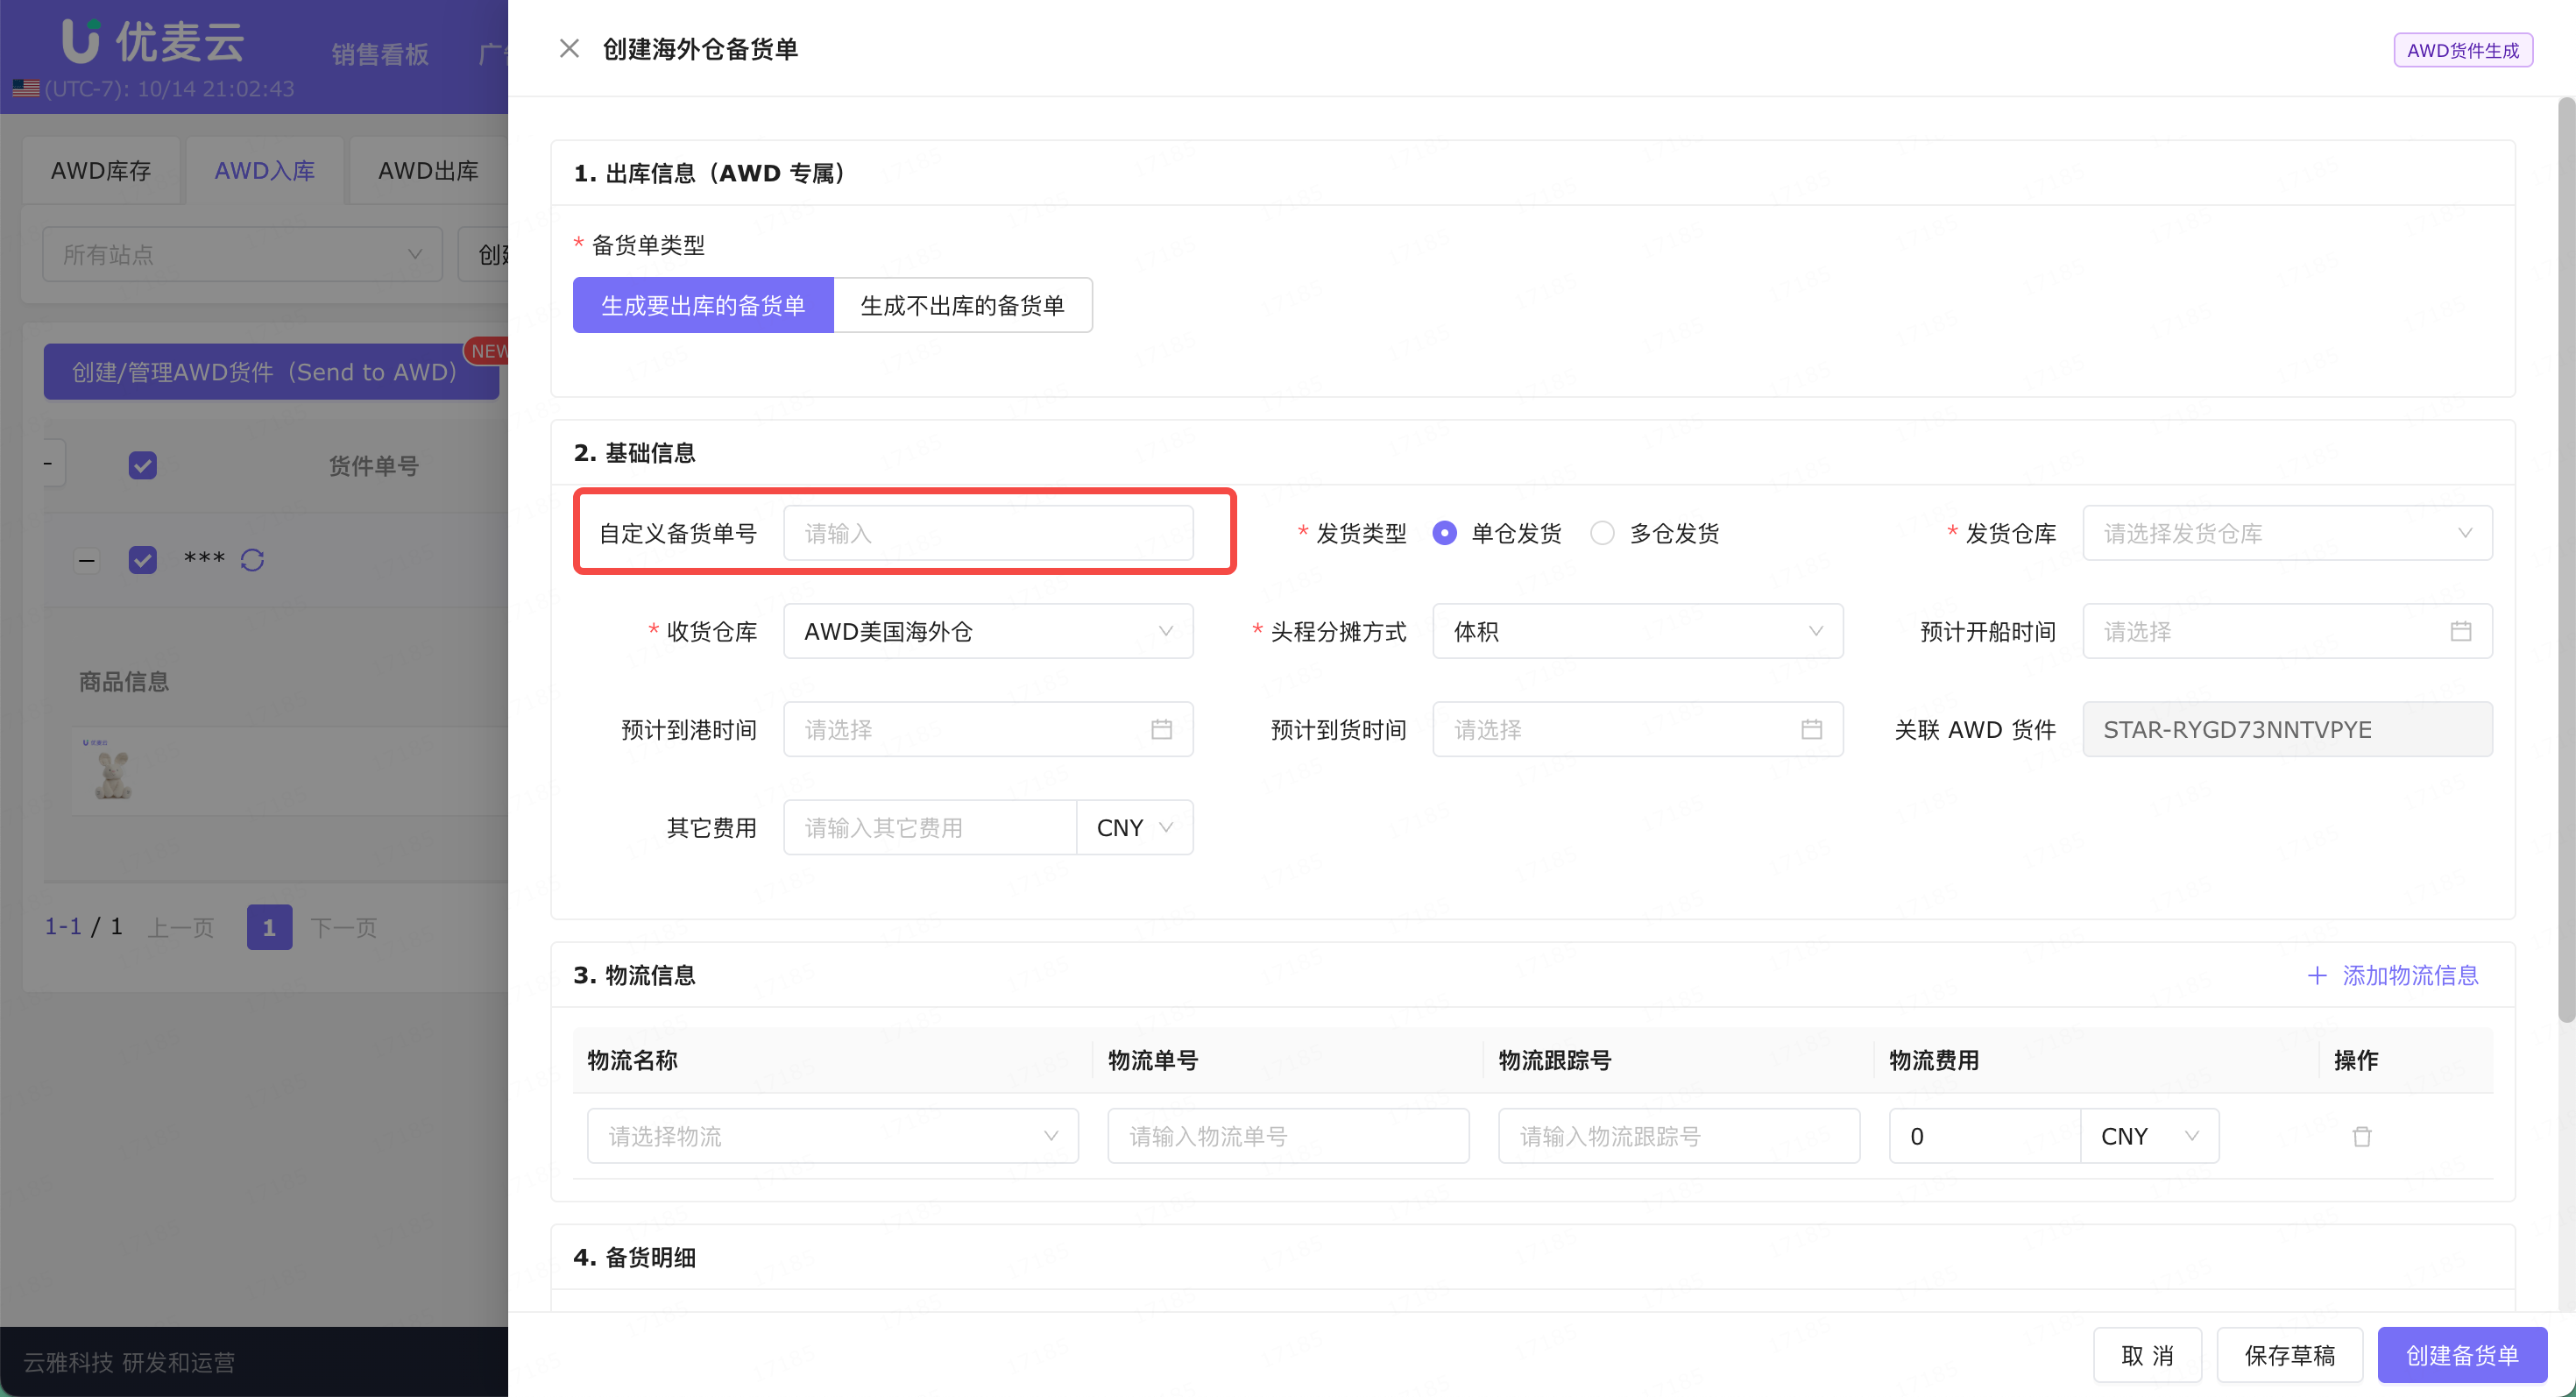The image size is (2576, 1397).
Task: Click calendar icon in 预计开船时间 field
Action: click(2461, 631)
